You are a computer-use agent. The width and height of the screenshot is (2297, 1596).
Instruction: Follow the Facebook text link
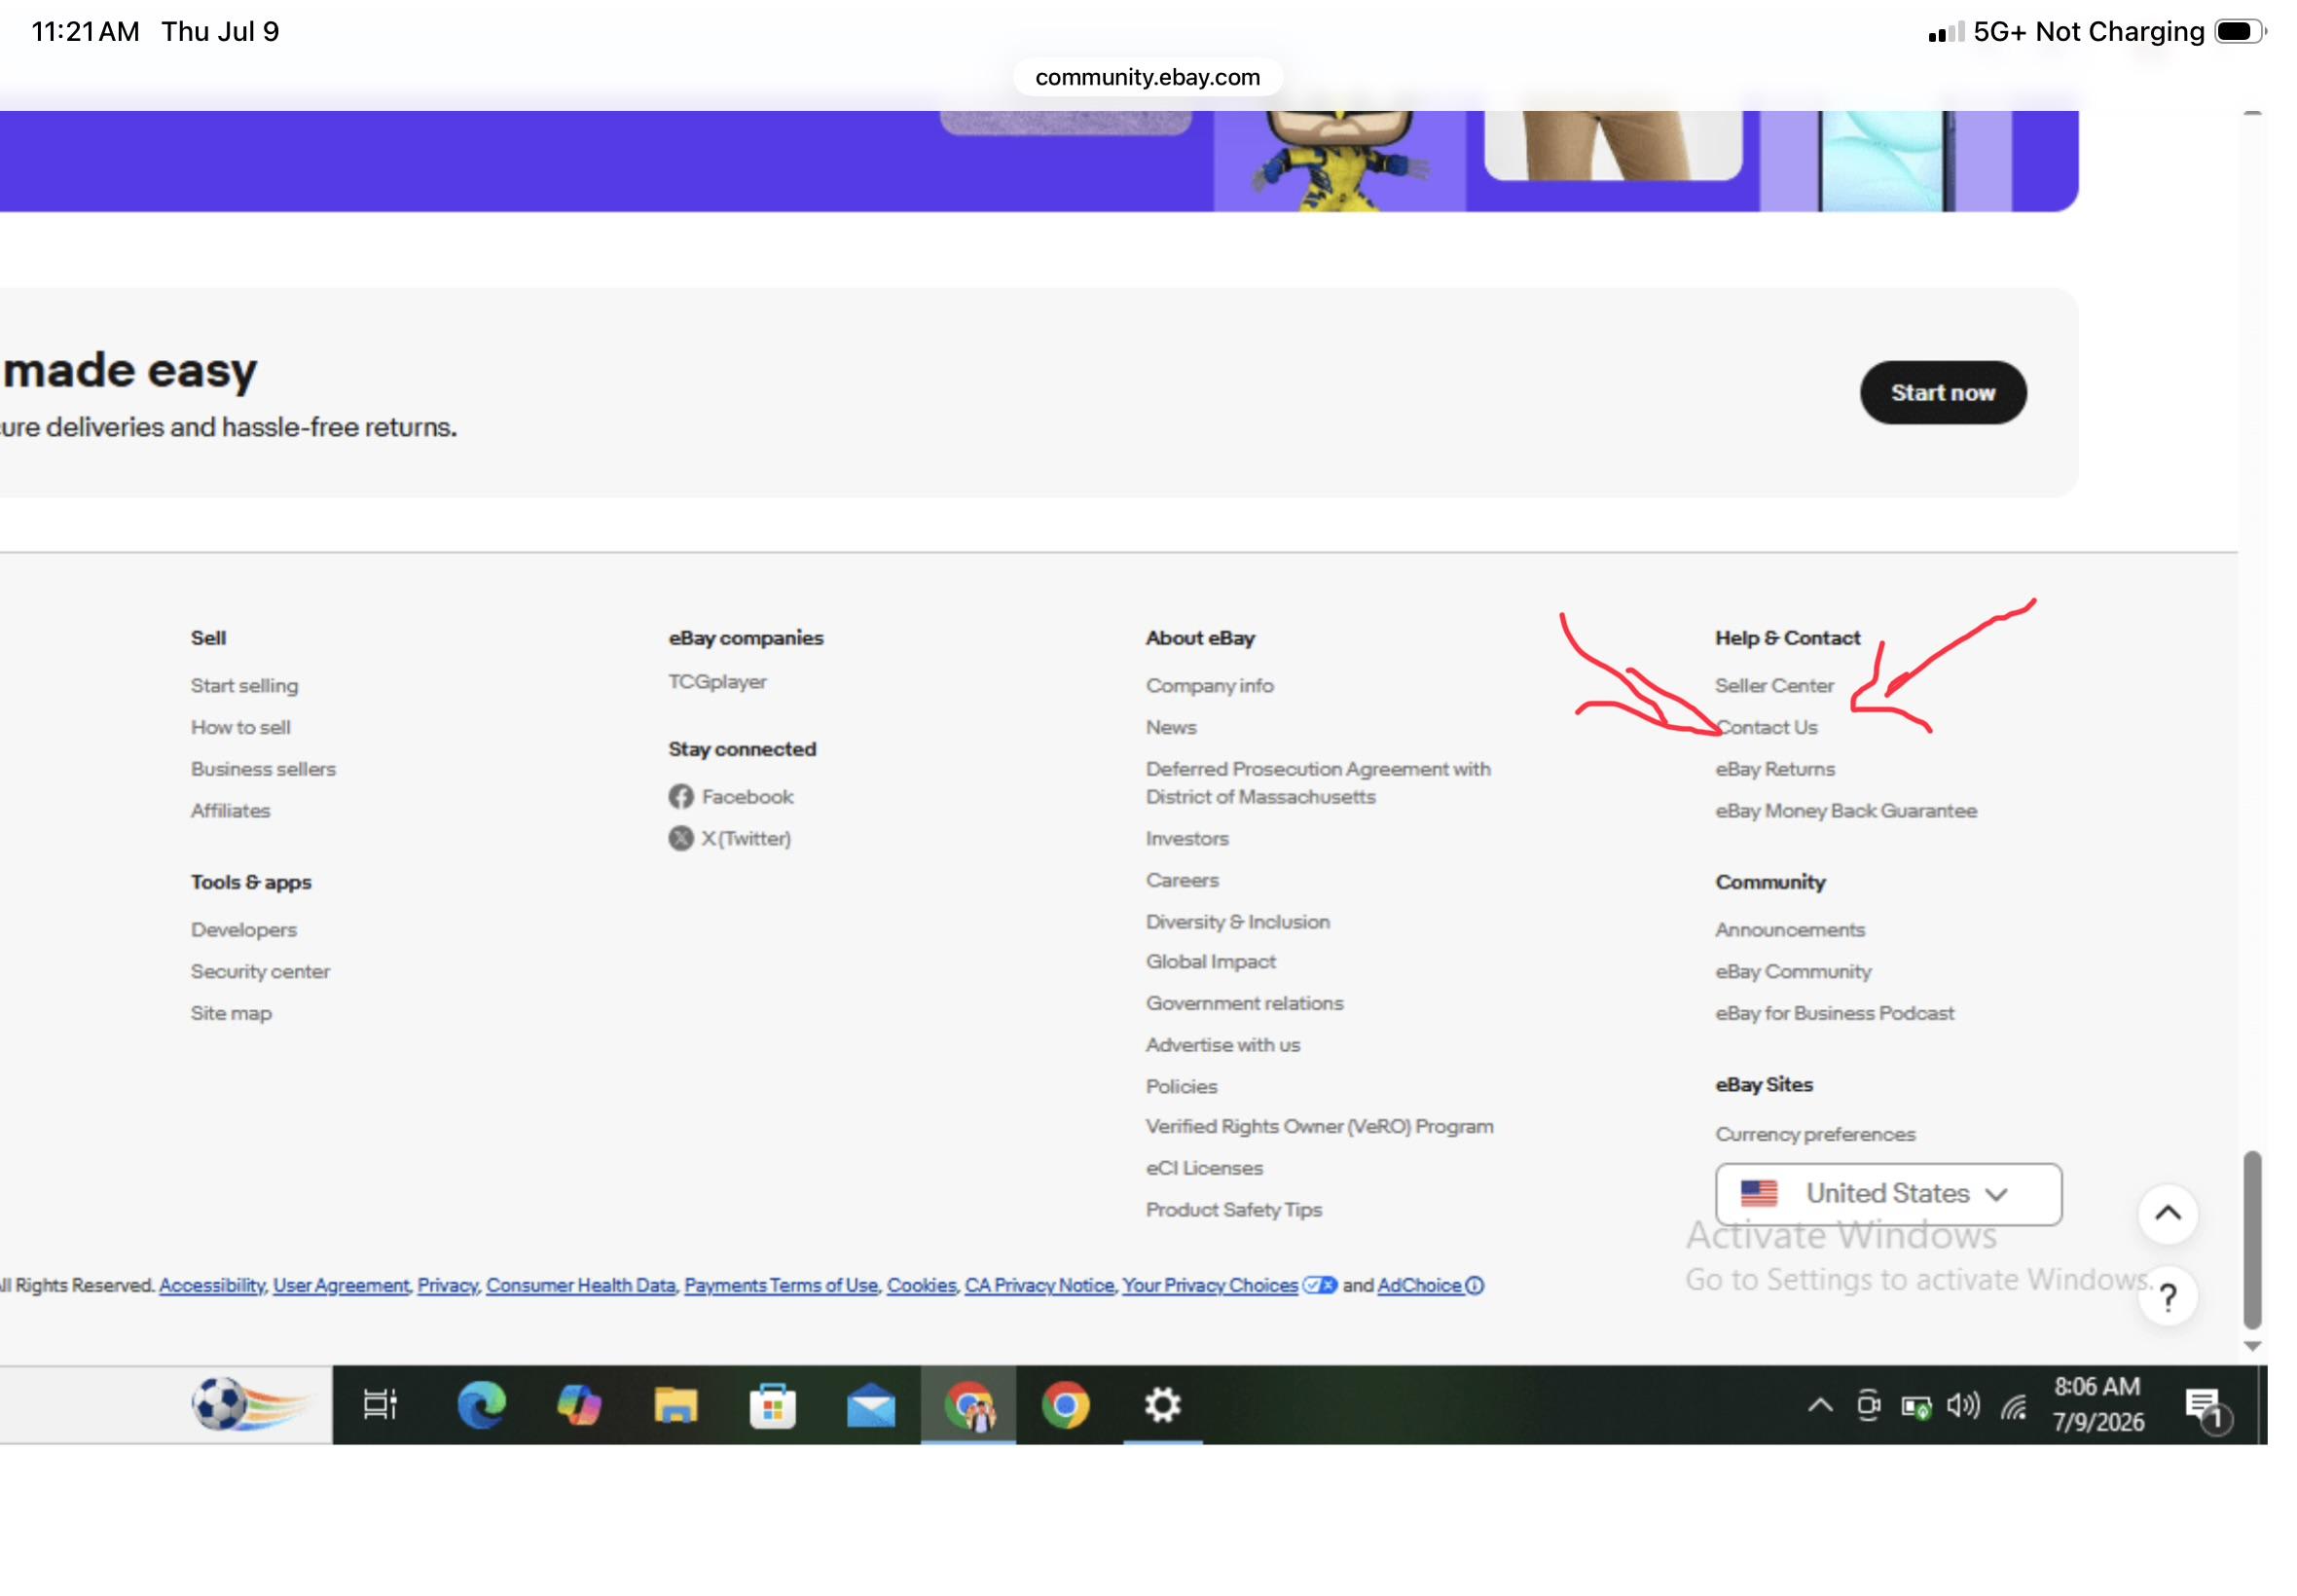(747, 797)
